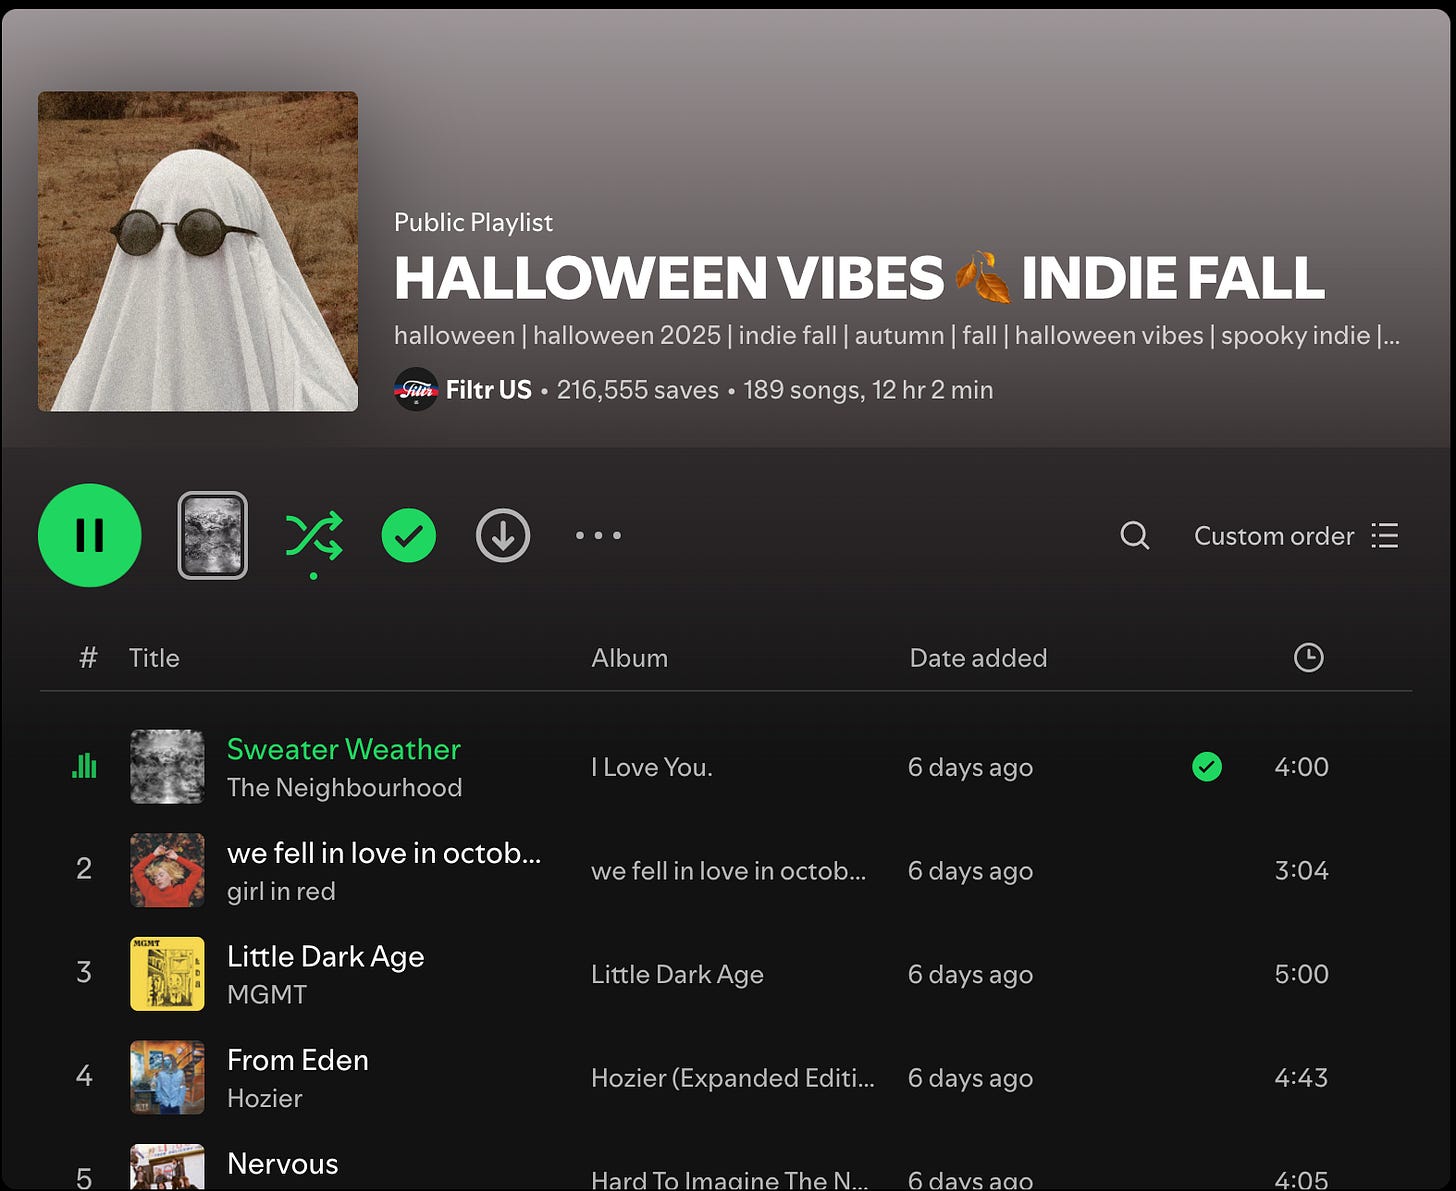Open Hozier (Expanded Edition) album link
Viewport: 1456px width, 1191px height.
click(x=733, y=1078)
